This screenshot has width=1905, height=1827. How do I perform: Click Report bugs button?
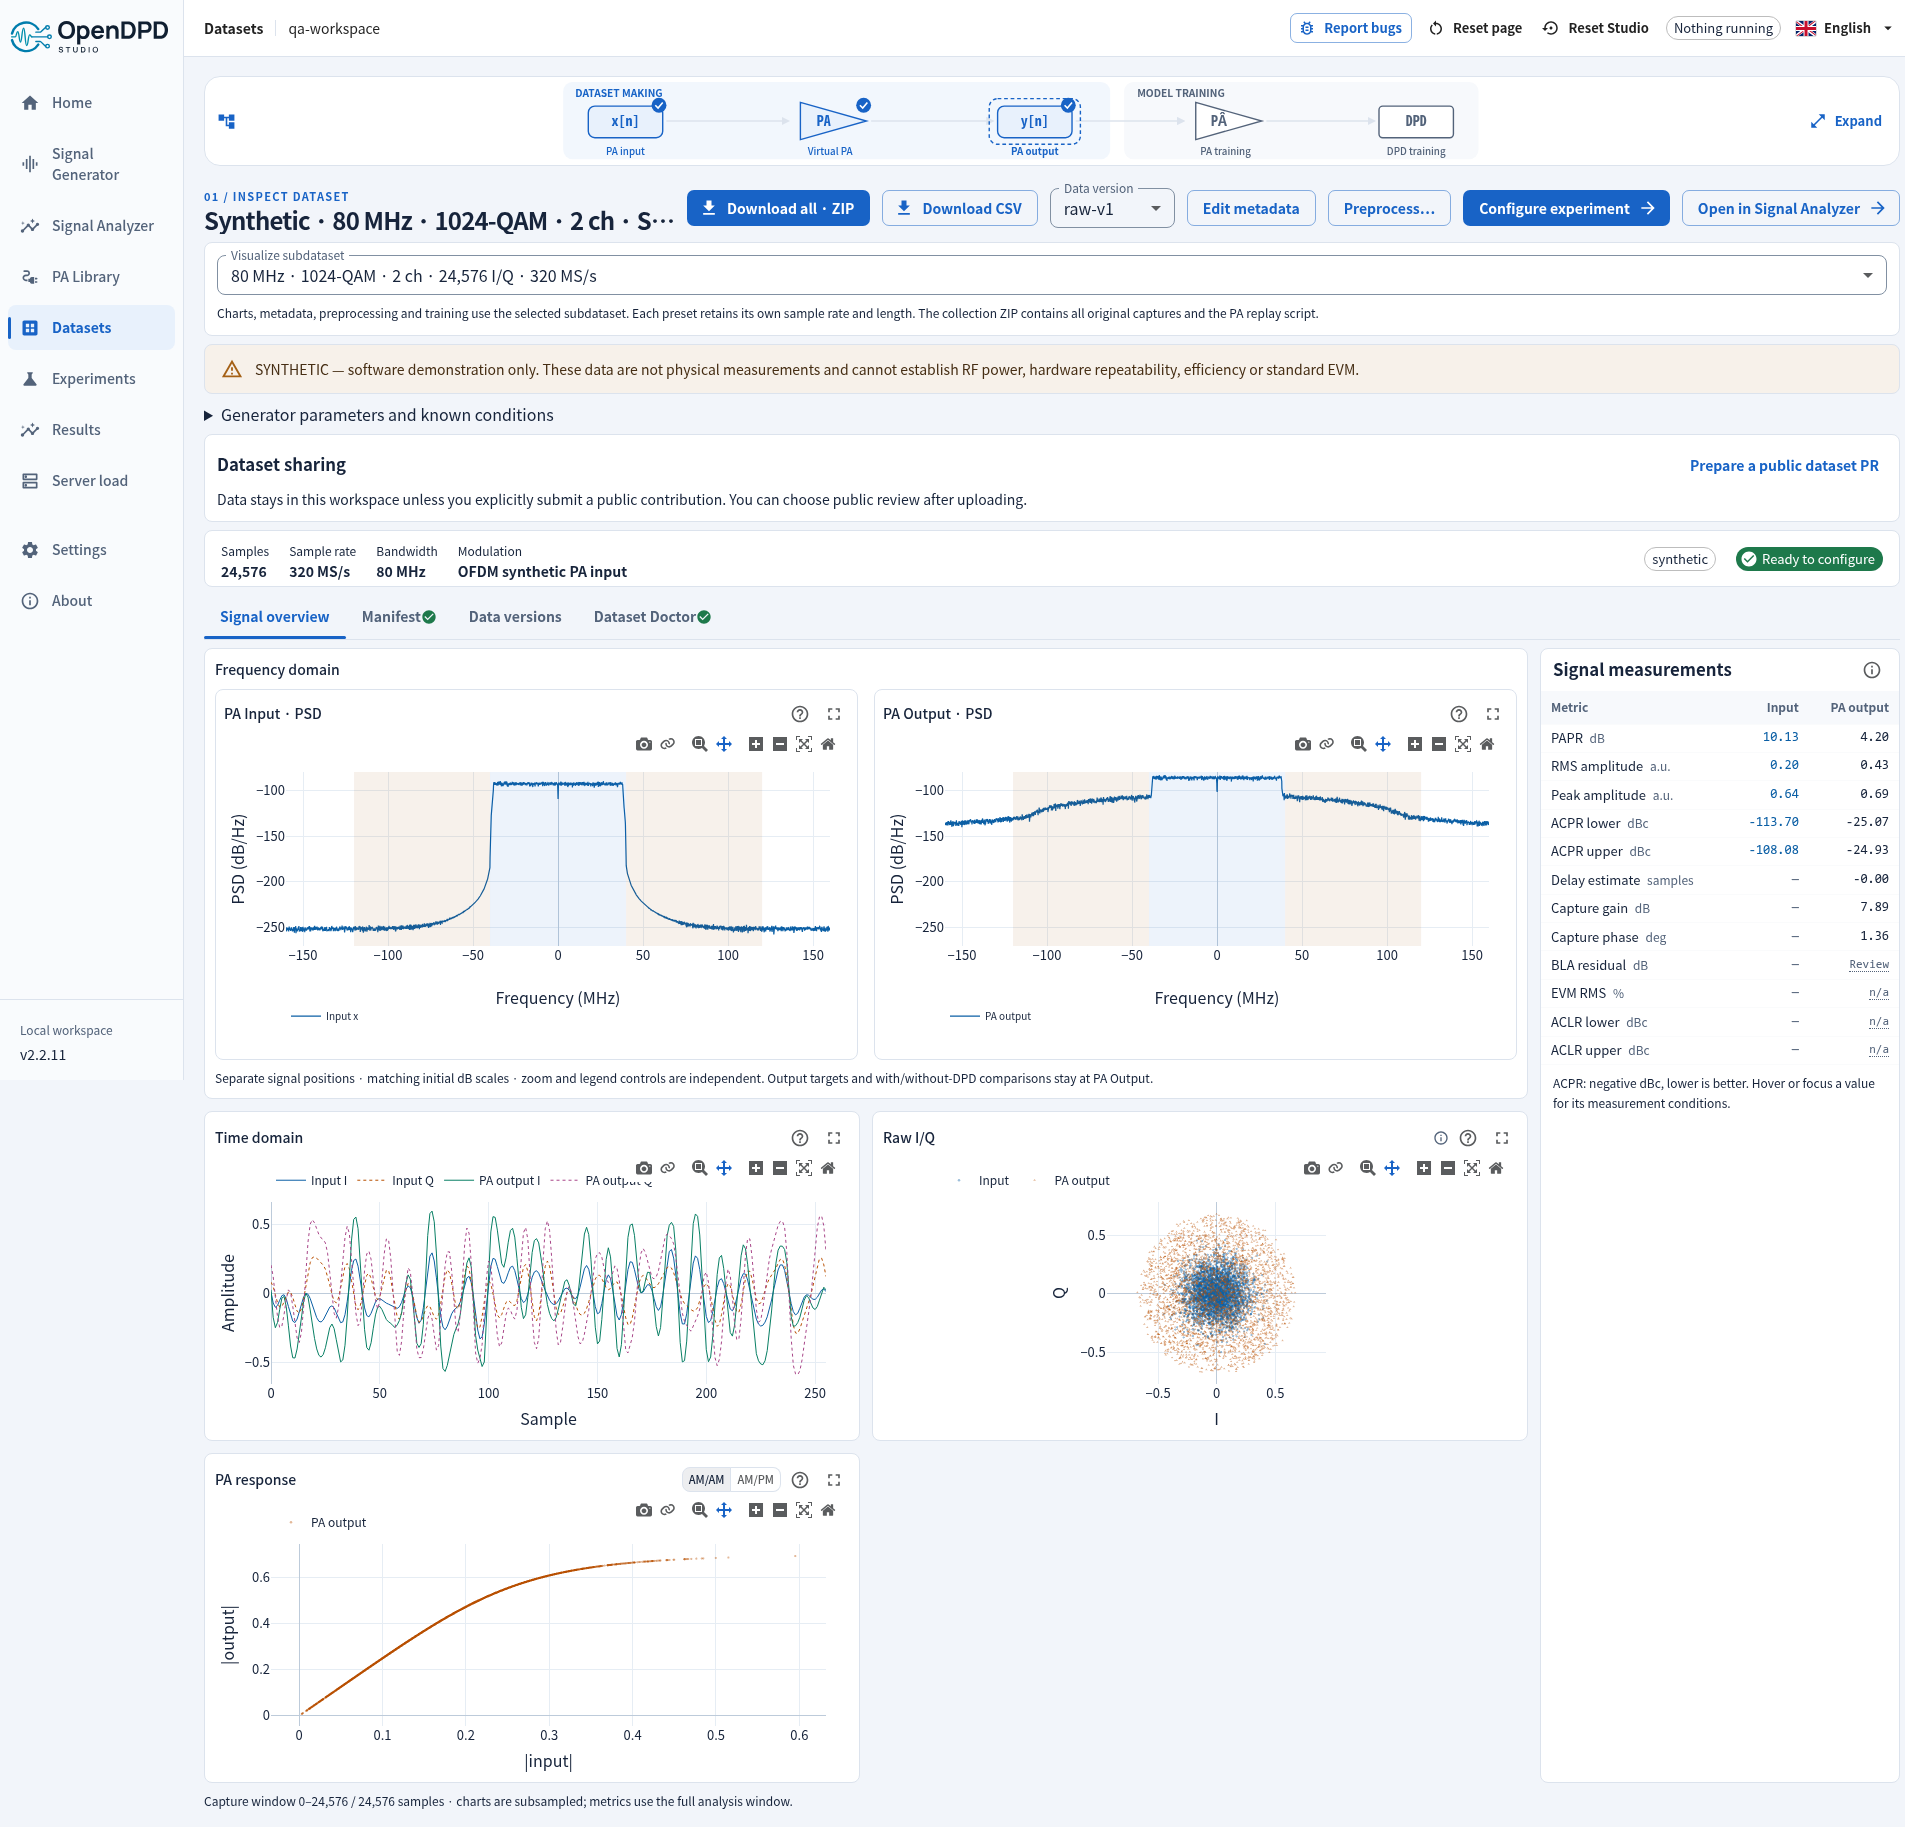[x=1351, y=28]
